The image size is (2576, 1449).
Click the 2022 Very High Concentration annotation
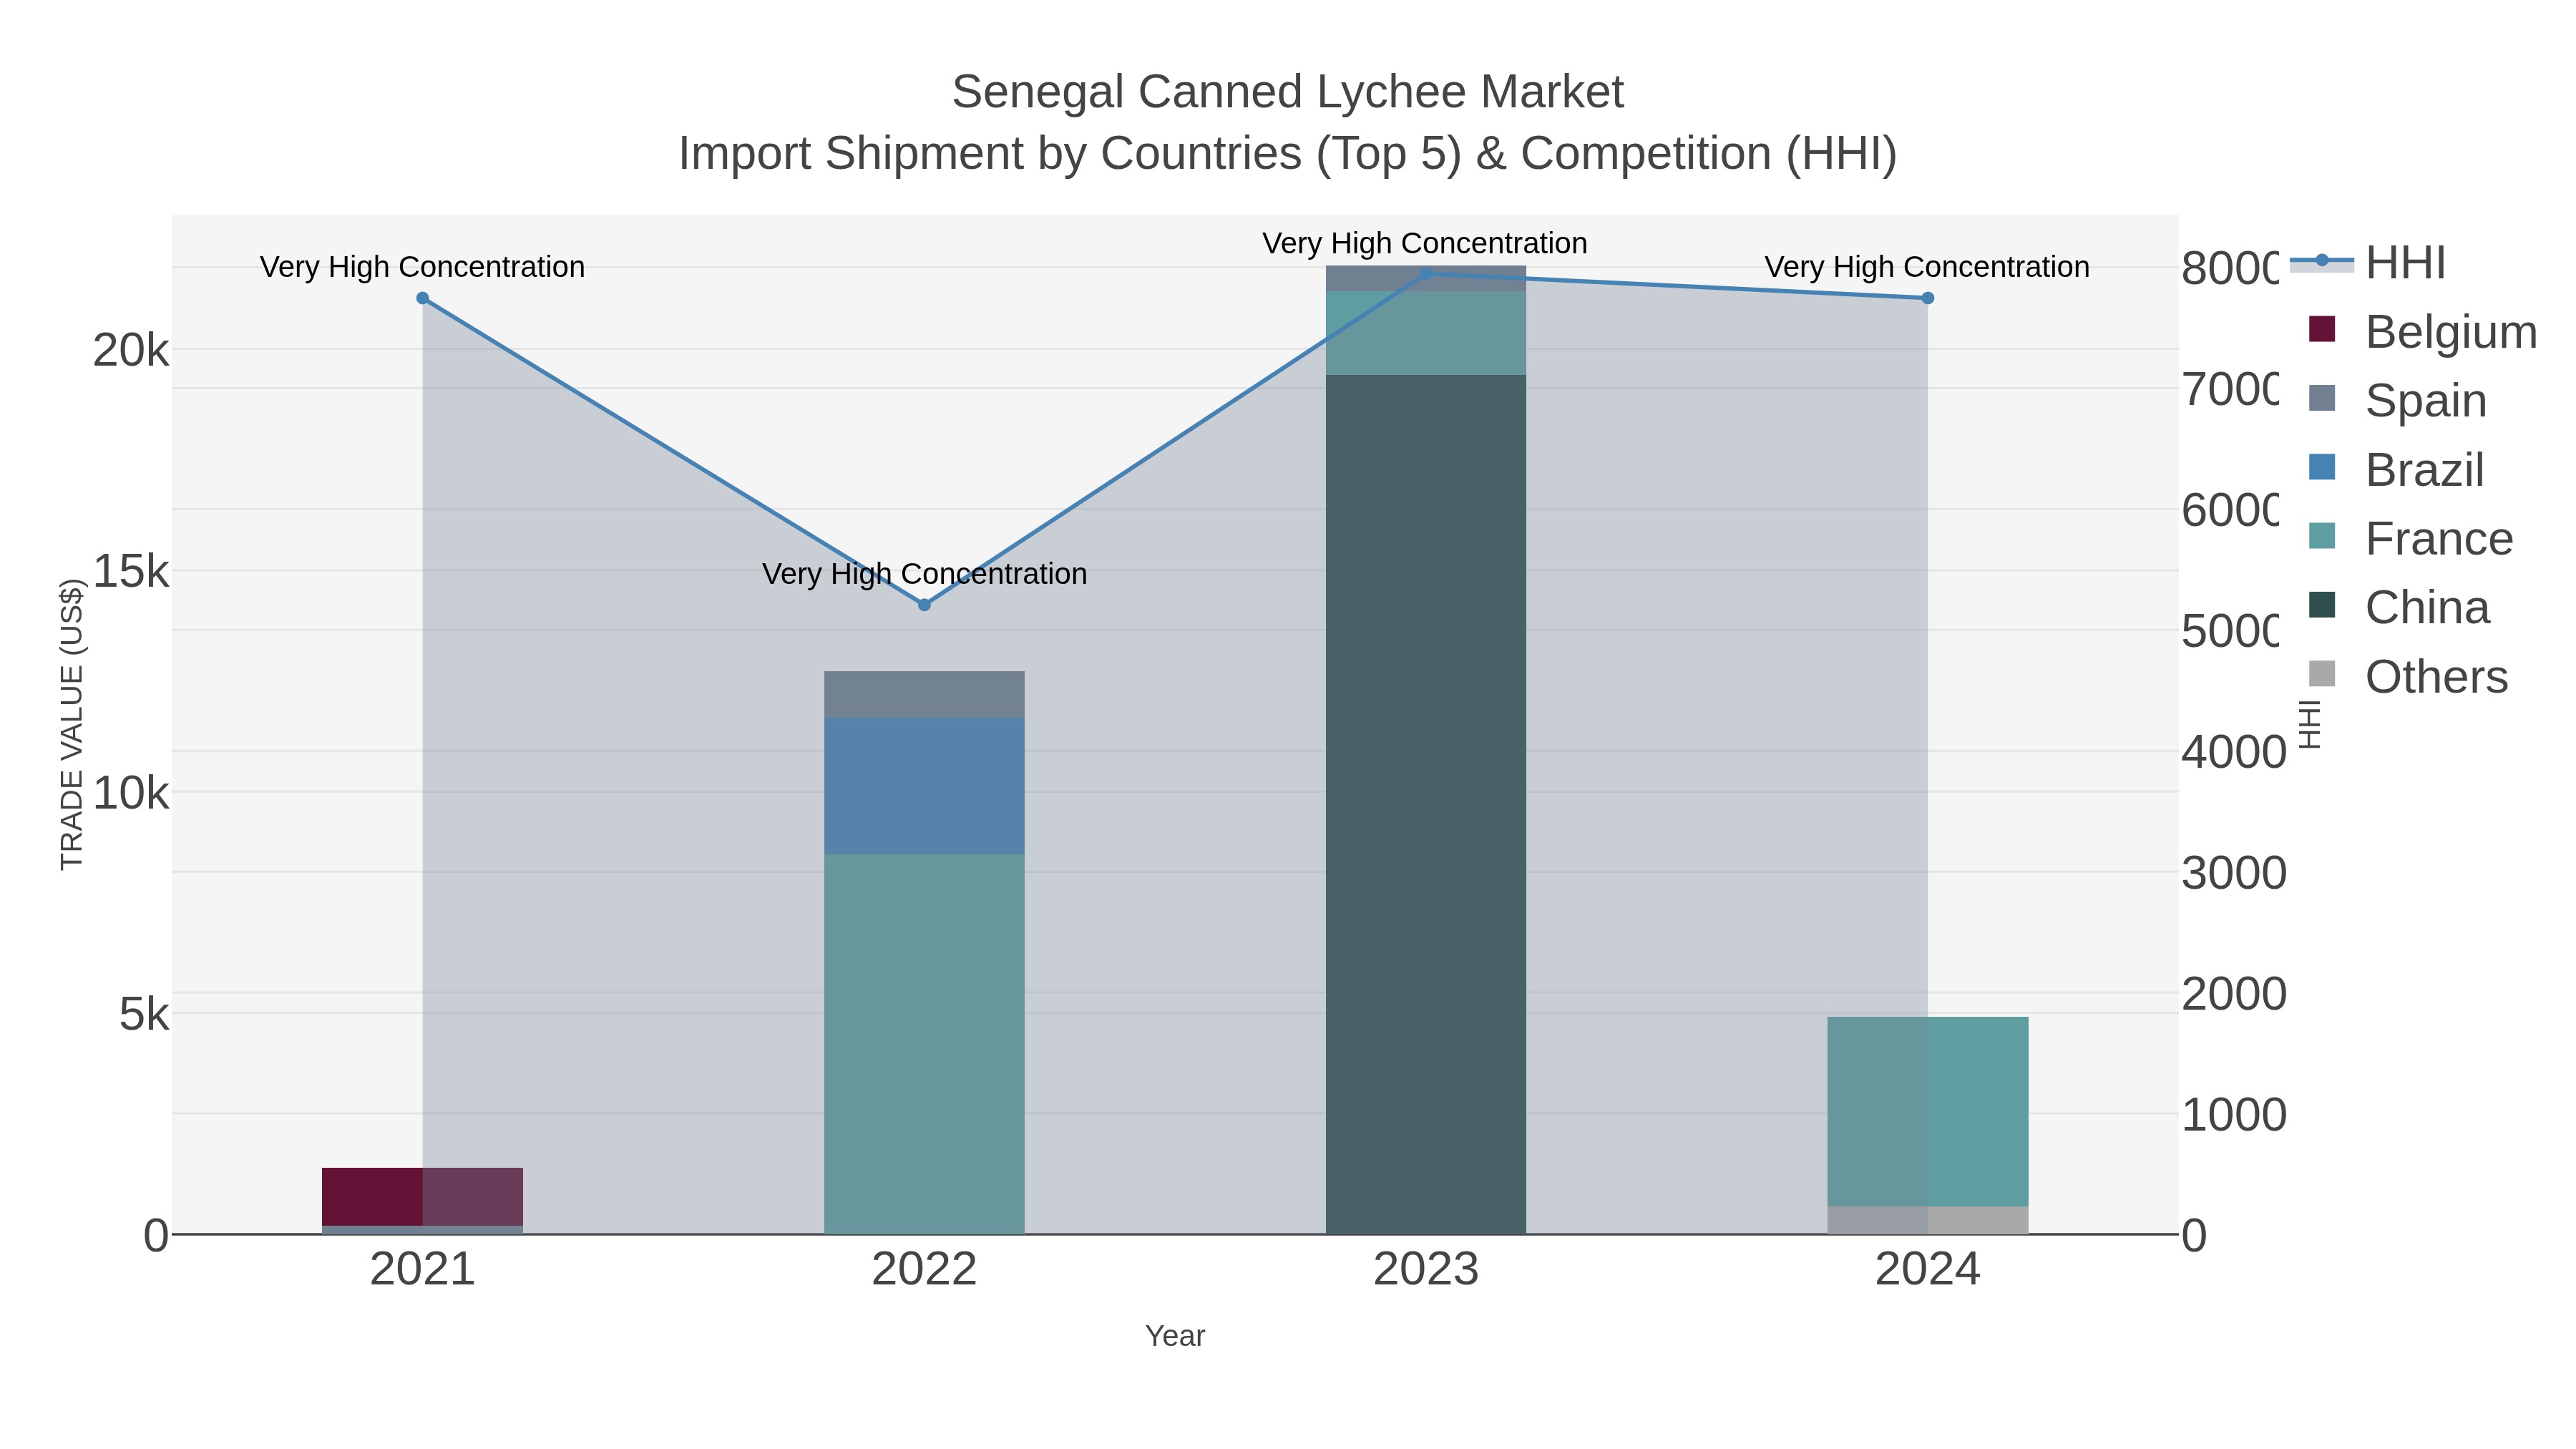click(x=924, y=574)
